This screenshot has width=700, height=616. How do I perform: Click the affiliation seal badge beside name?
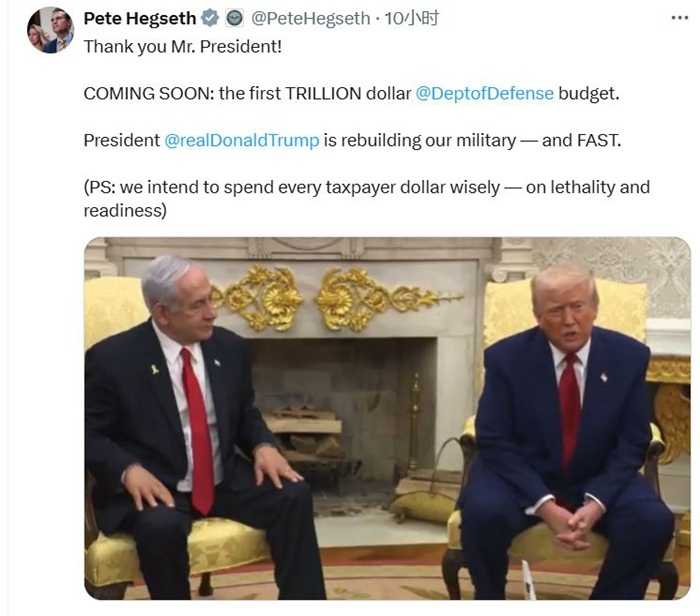point(234,18)
